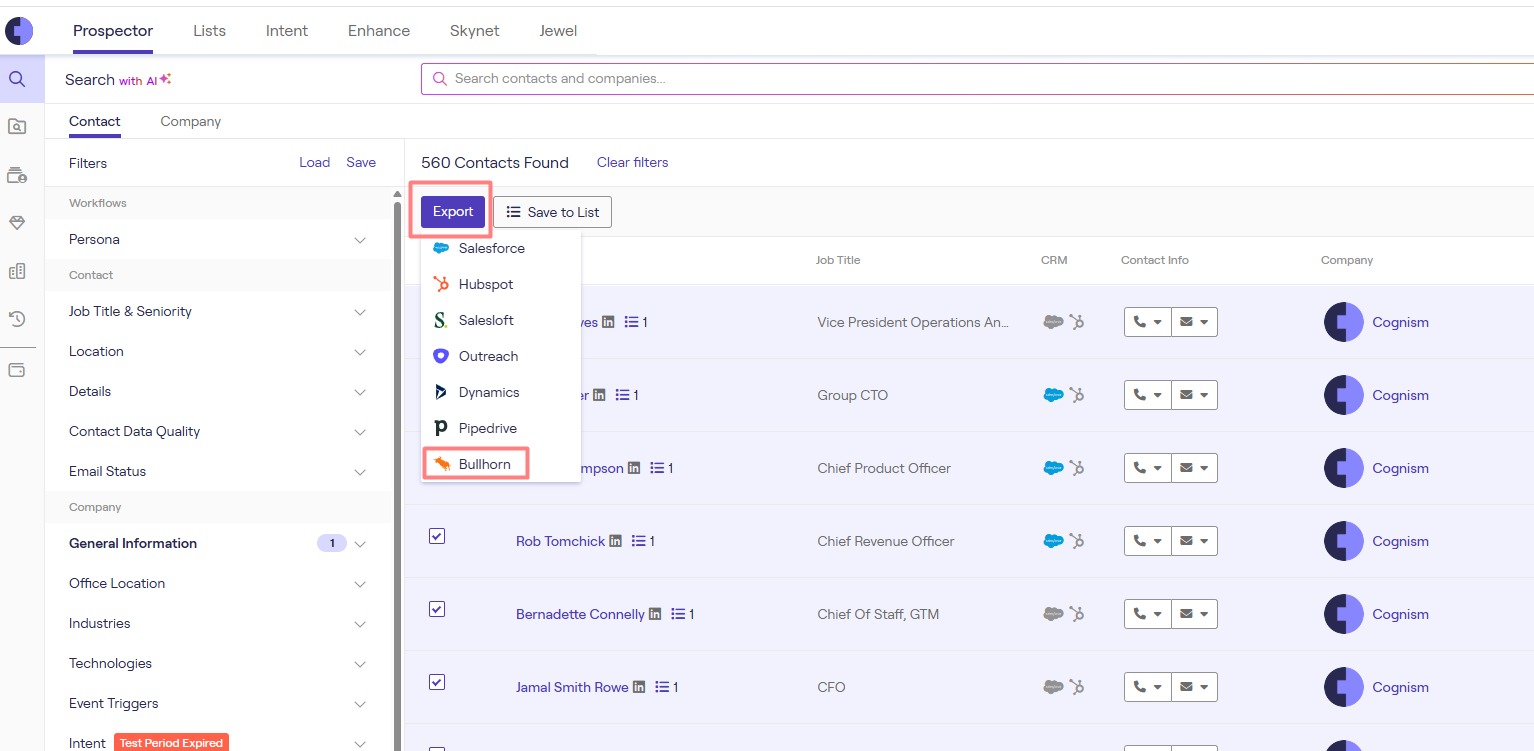Switch to the Company tab
The height and width of the screenshot is (751, 1534).
click(190, 121)
